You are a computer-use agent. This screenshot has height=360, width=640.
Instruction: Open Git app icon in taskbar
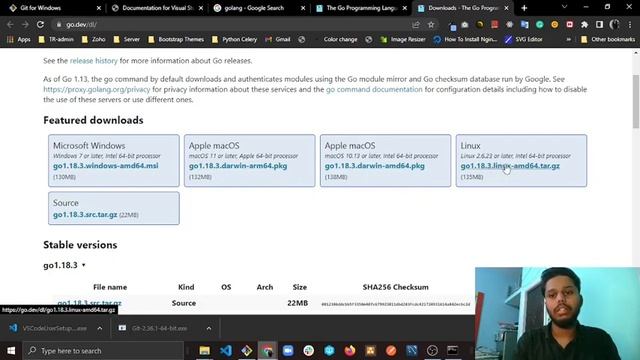(247, 351)
